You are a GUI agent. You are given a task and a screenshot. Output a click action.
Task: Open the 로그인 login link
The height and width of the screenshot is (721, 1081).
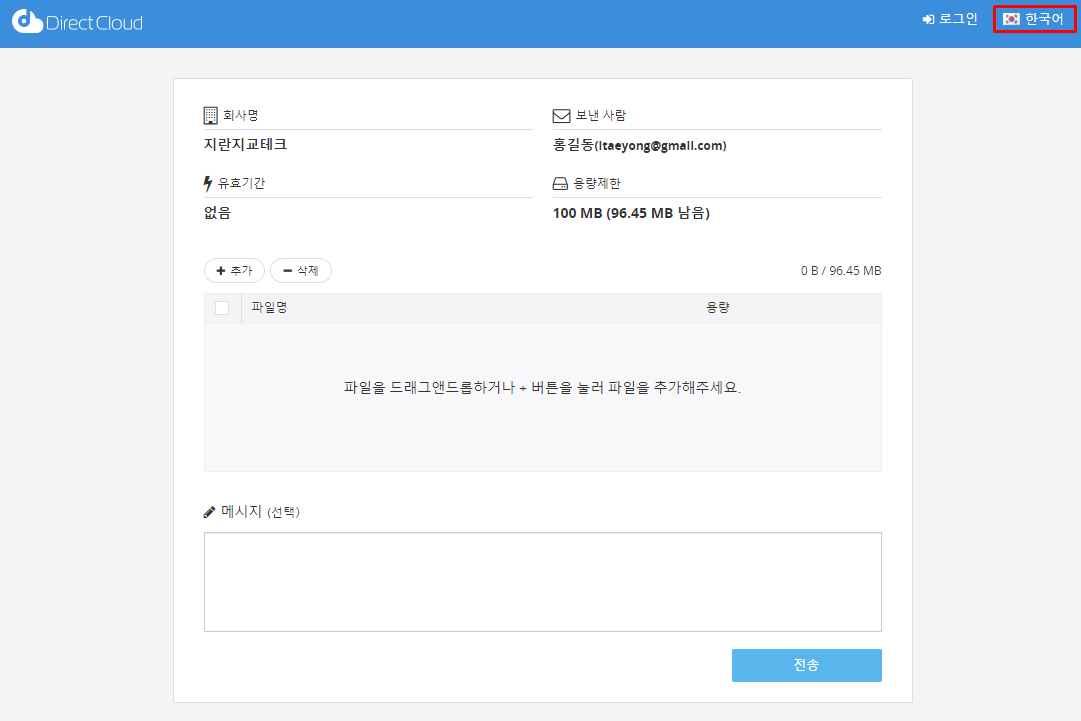(x=950, y=19)
